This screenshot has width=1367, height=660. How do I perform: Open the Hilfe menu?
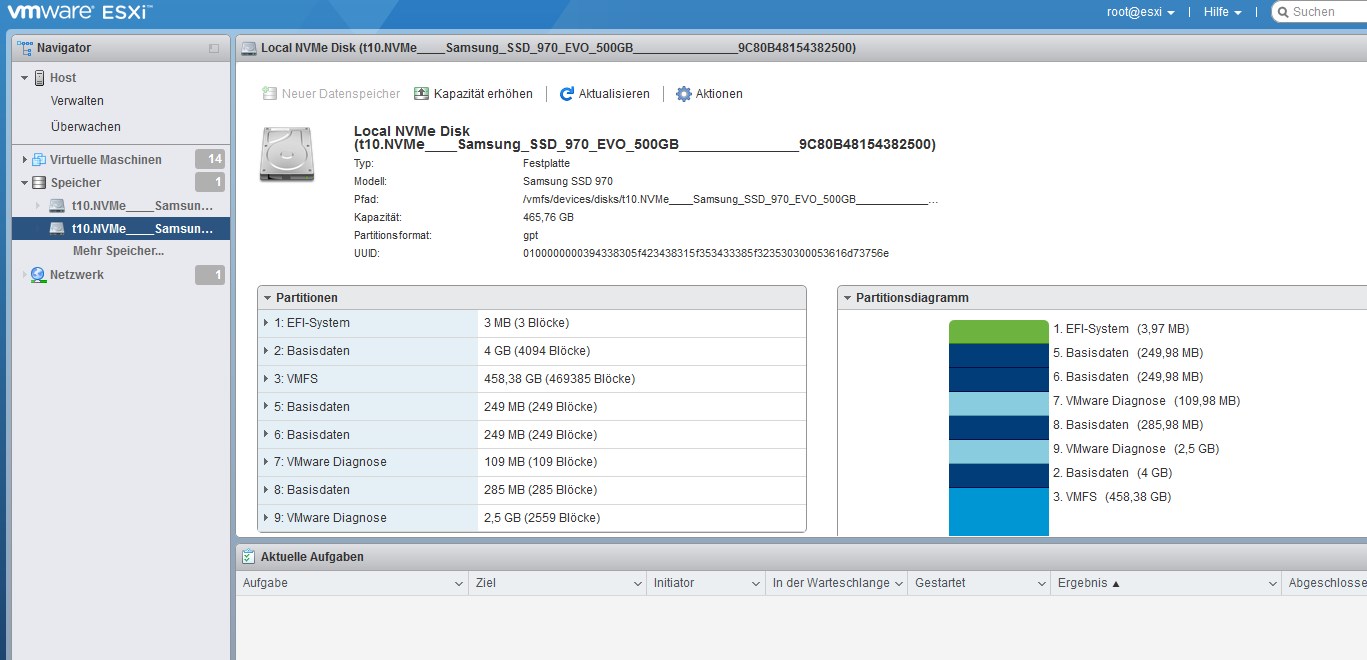pyautogui.click(x=1222, y=12)
